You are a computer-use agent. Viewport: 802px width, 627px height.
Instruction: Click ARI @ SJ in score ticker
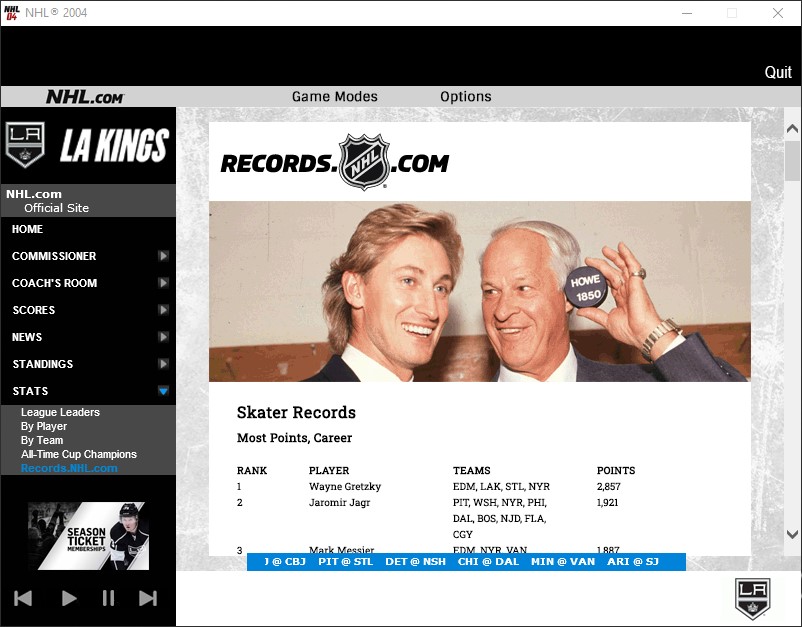pos(633,562)
